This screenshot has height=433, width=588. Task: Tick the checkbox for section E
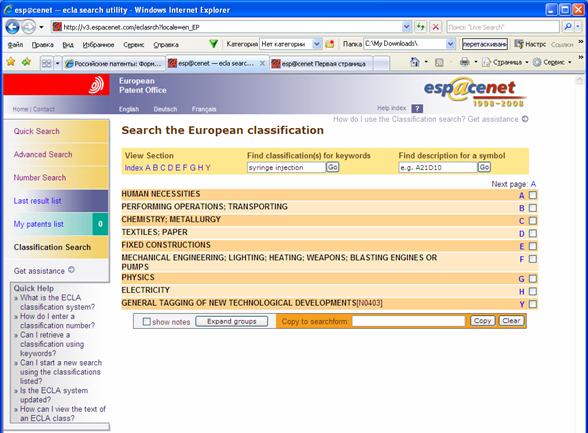point(532,246)
